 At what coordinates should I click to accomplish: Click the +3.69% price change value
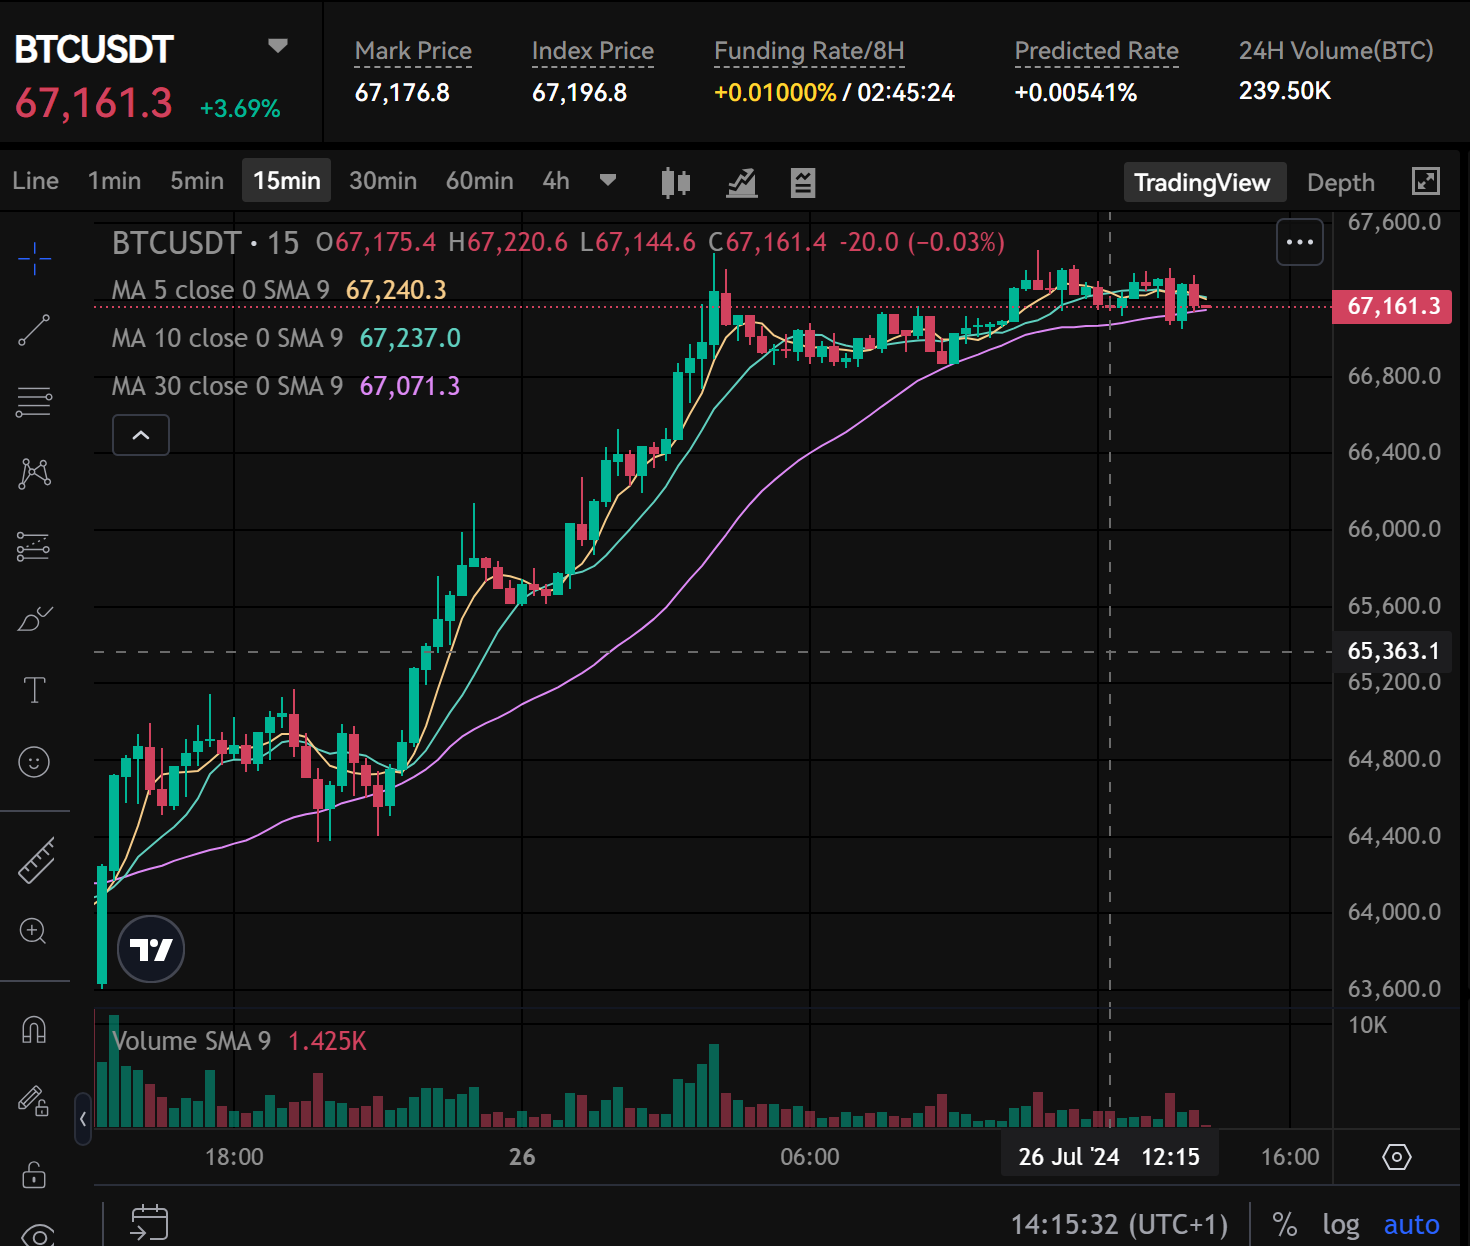(240, 109)
